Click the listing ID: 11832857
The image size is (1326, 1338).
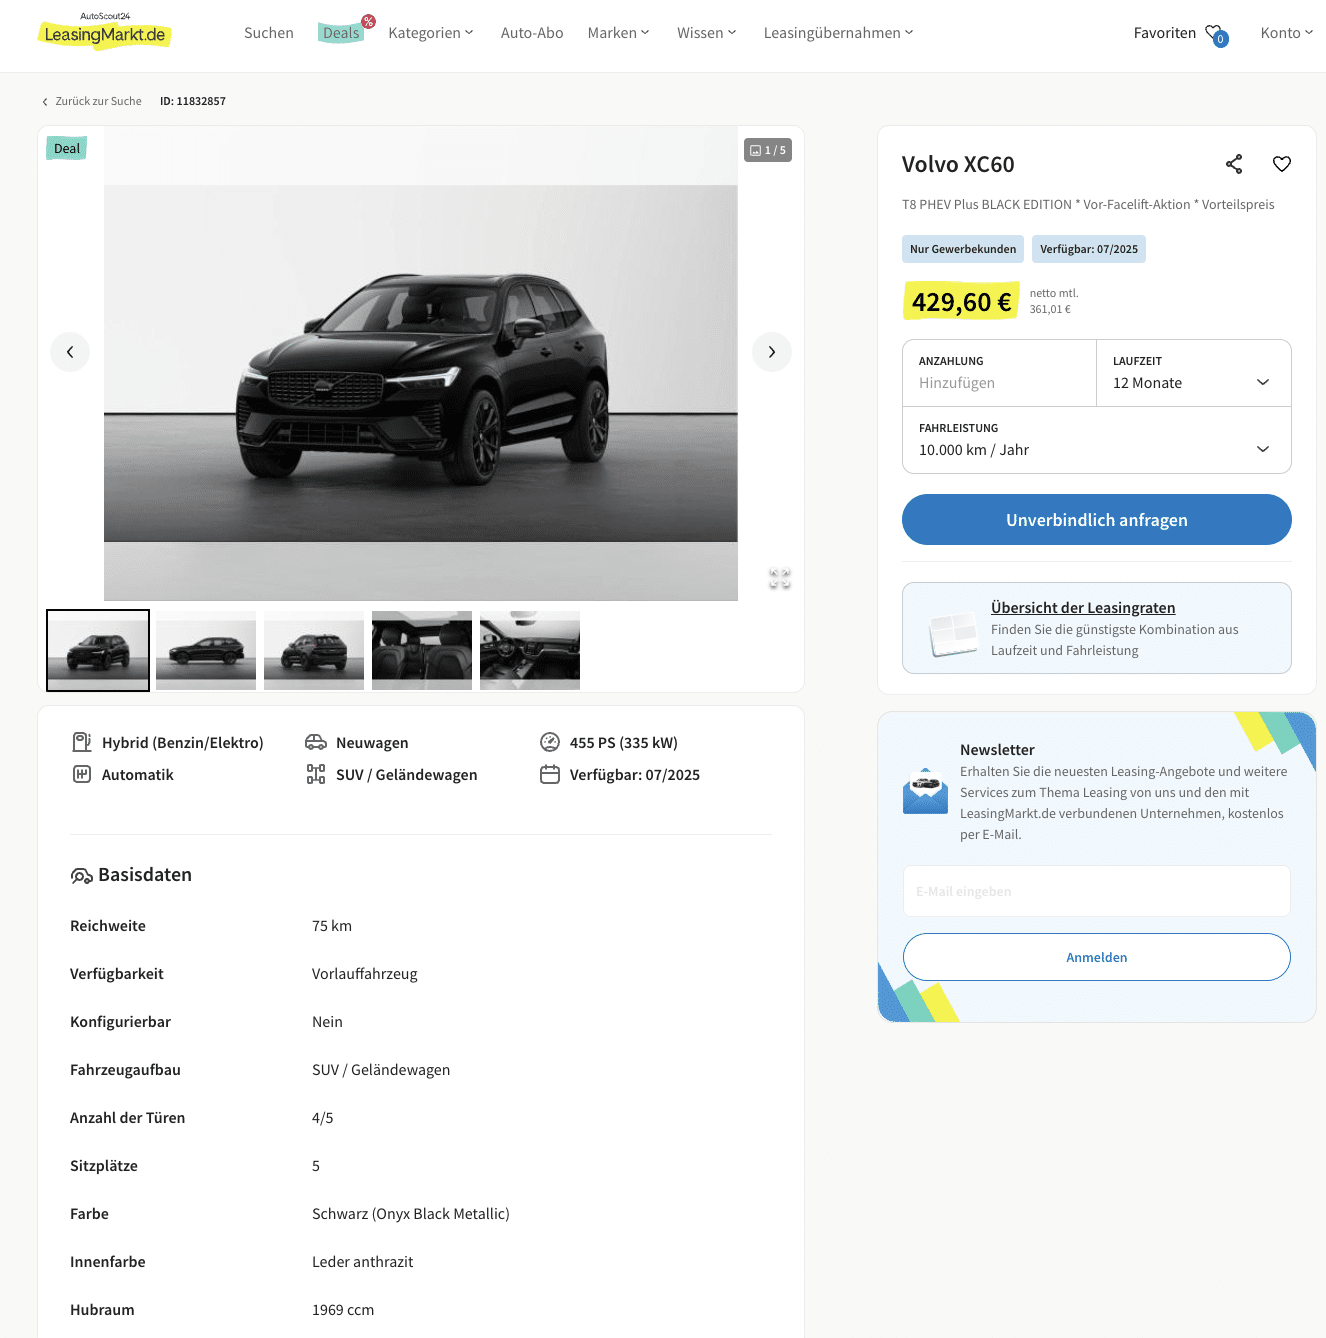coord(193,102)
